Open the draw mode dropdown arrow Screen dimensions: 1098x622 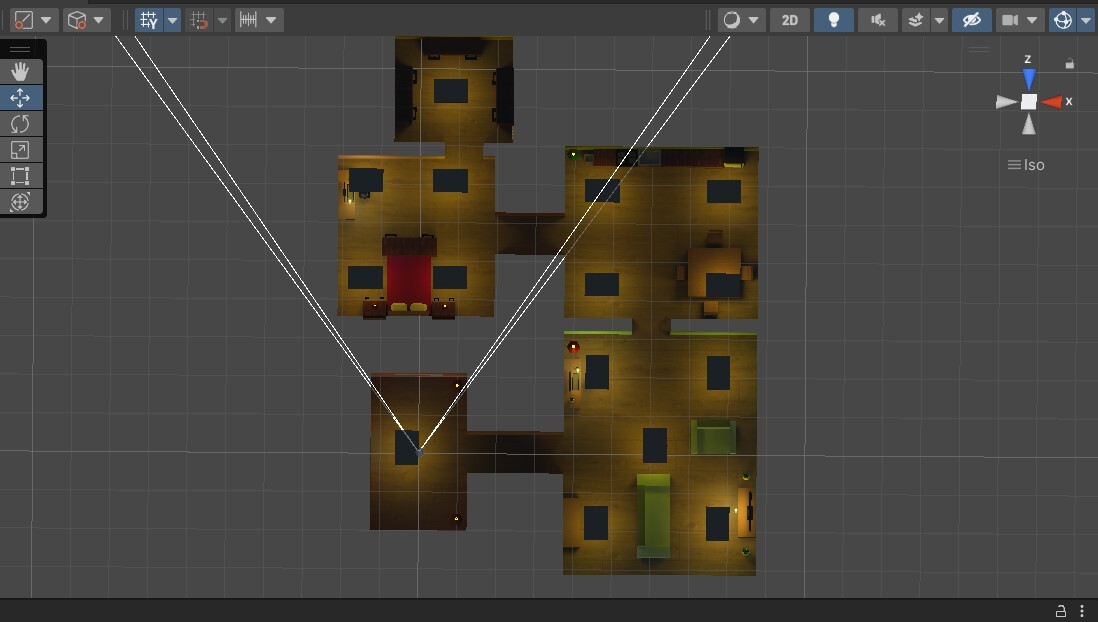tap(755, 19)
